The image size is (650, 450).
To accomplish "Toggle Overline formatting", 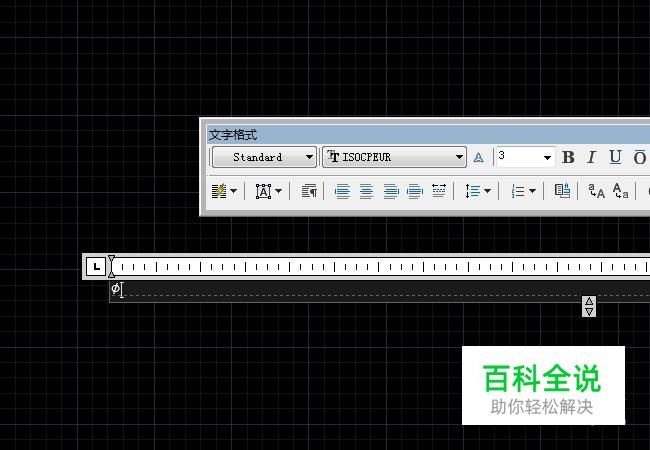I will [640, 157].
